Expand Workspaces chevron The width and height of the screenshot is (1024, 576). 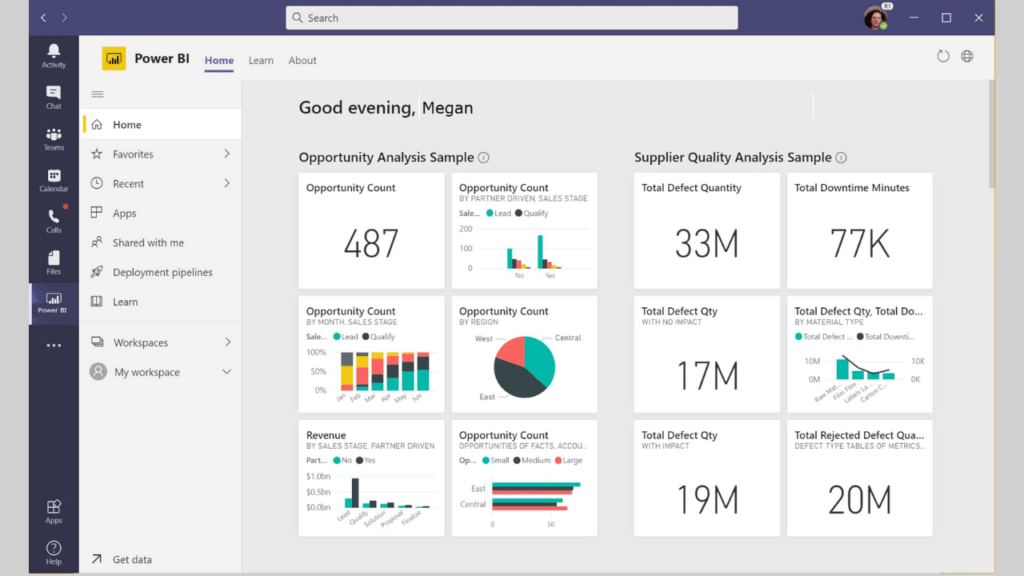[227, 342]
